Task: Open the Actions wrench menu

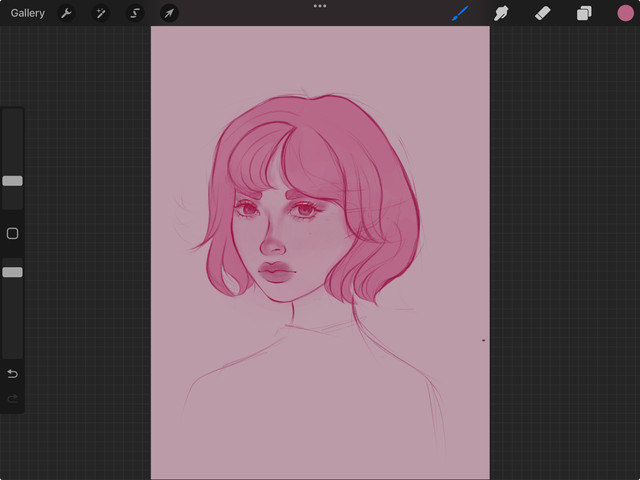Action: (66, 13)
